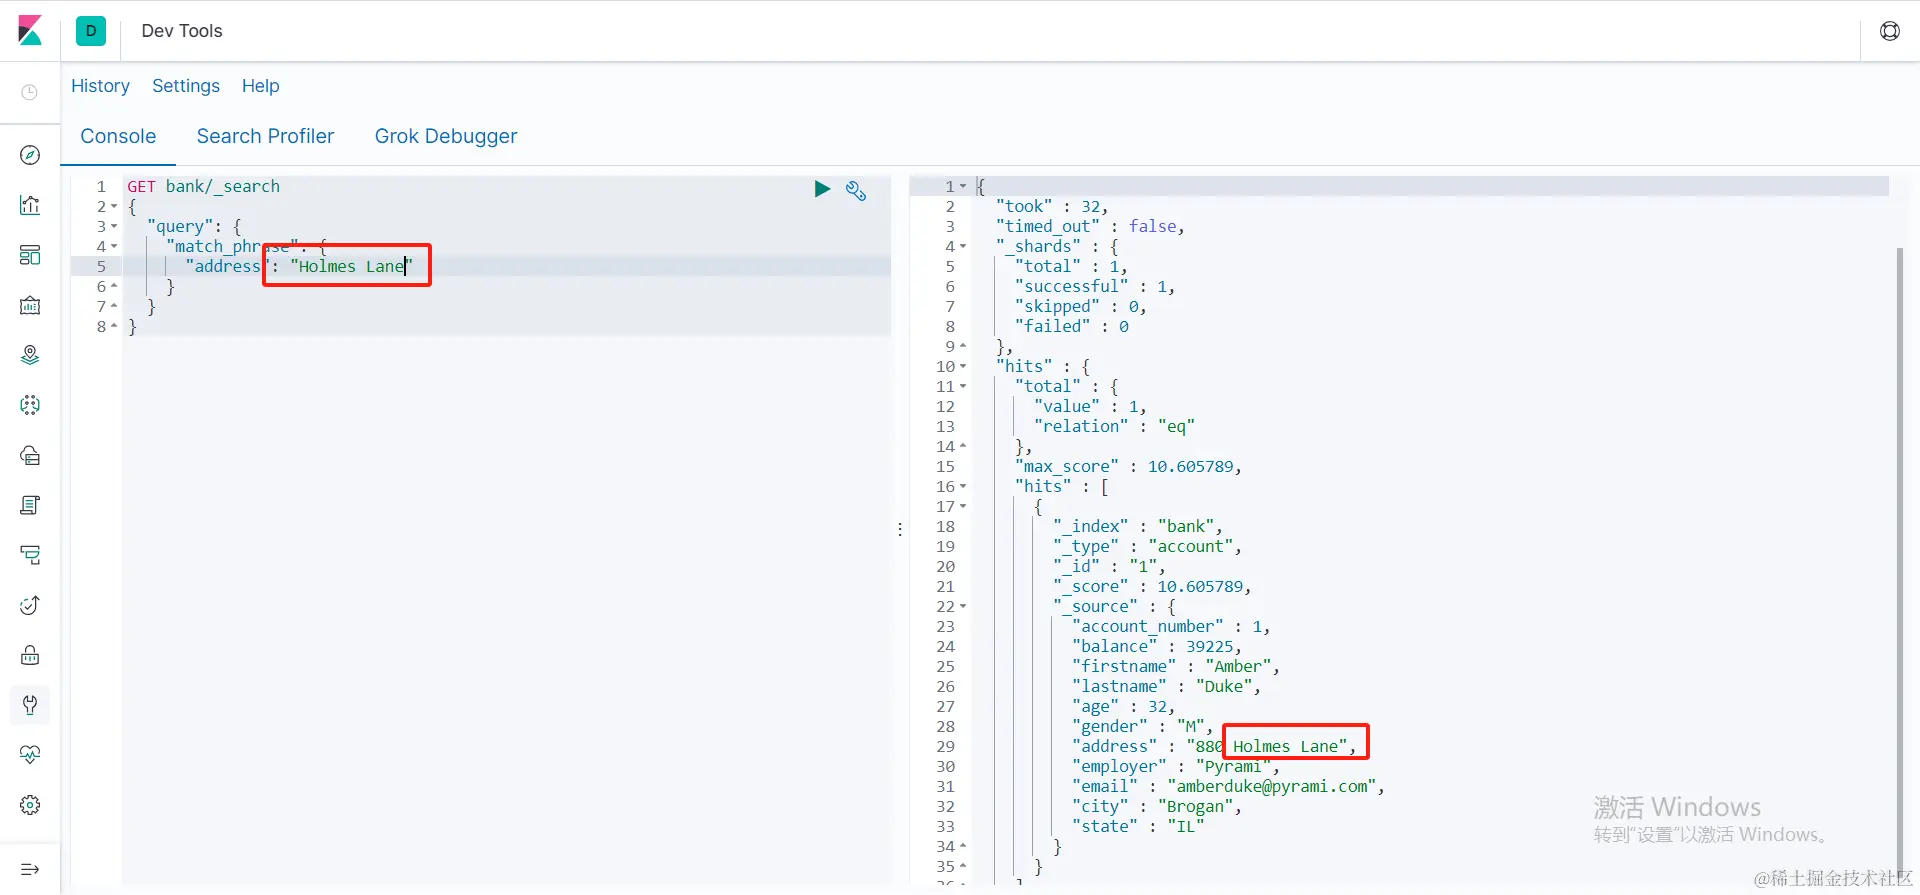
Task: Open Visualize via the chart icon
Action: point(30,205)
